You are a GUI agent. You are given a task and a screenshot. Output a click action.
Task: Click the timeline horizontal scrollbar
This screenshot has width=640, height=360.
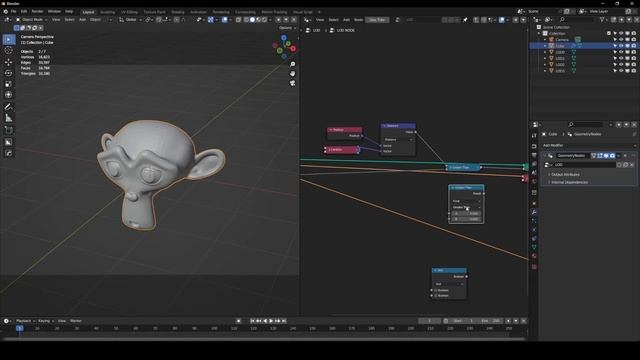(263, 339)
